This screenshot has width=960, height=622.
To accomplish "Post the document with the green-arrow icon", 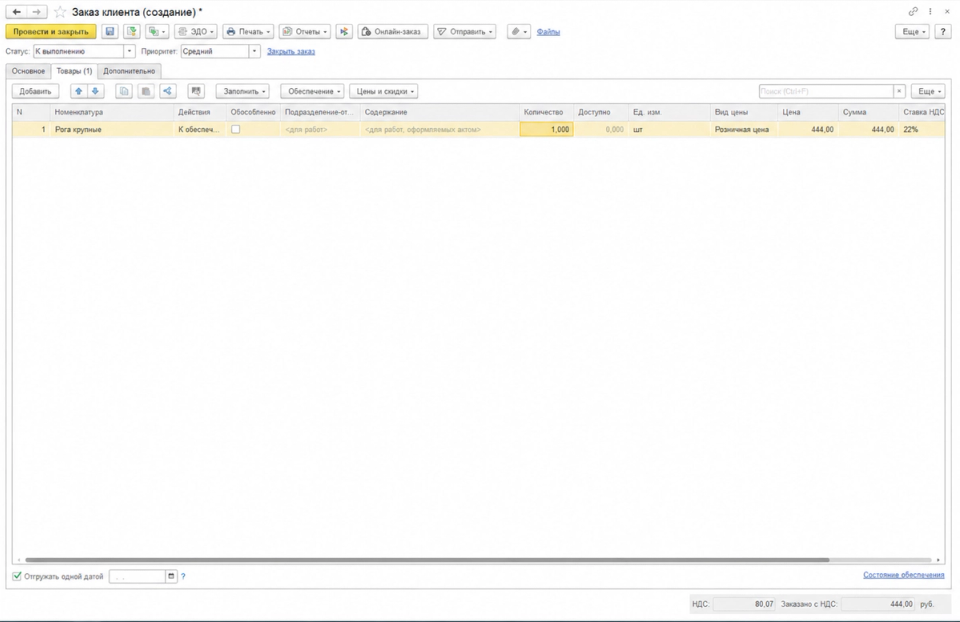I will 132,31.
